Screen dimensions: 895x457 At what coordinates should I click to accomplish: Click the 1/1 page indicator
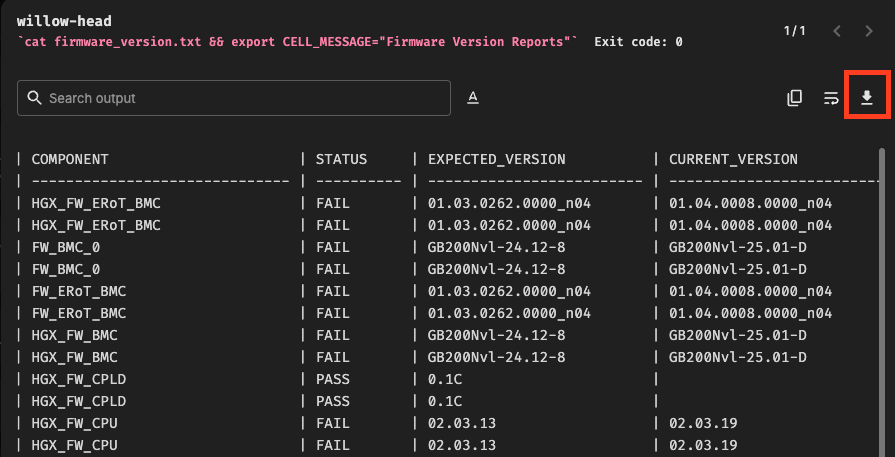pyautogui.click(x=795, y=31)
